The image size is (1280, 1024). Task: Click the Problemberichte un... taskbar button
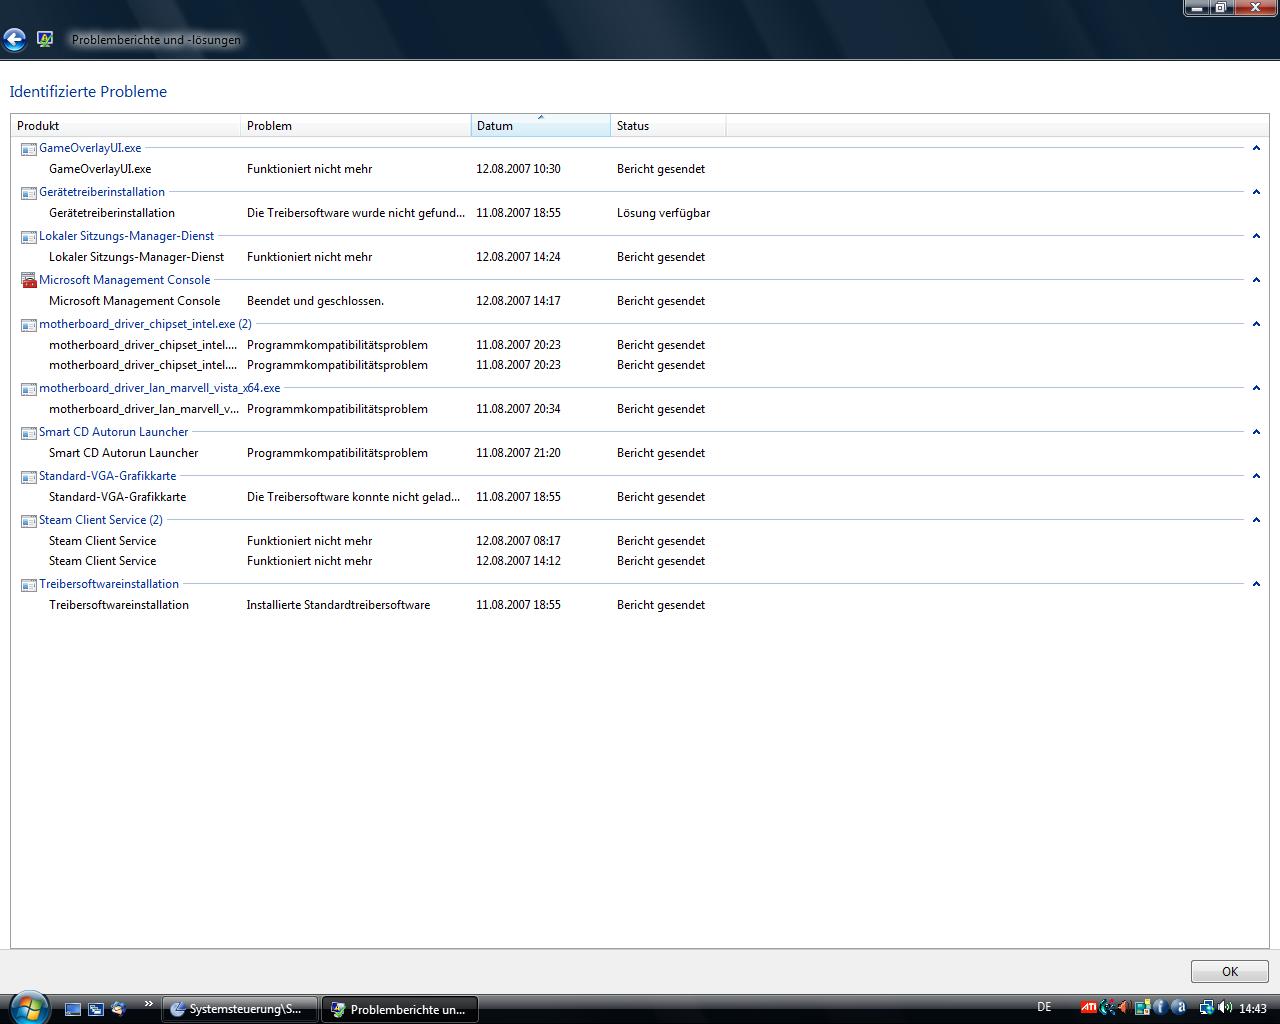pyautogui.click(x=400, y=1009)
